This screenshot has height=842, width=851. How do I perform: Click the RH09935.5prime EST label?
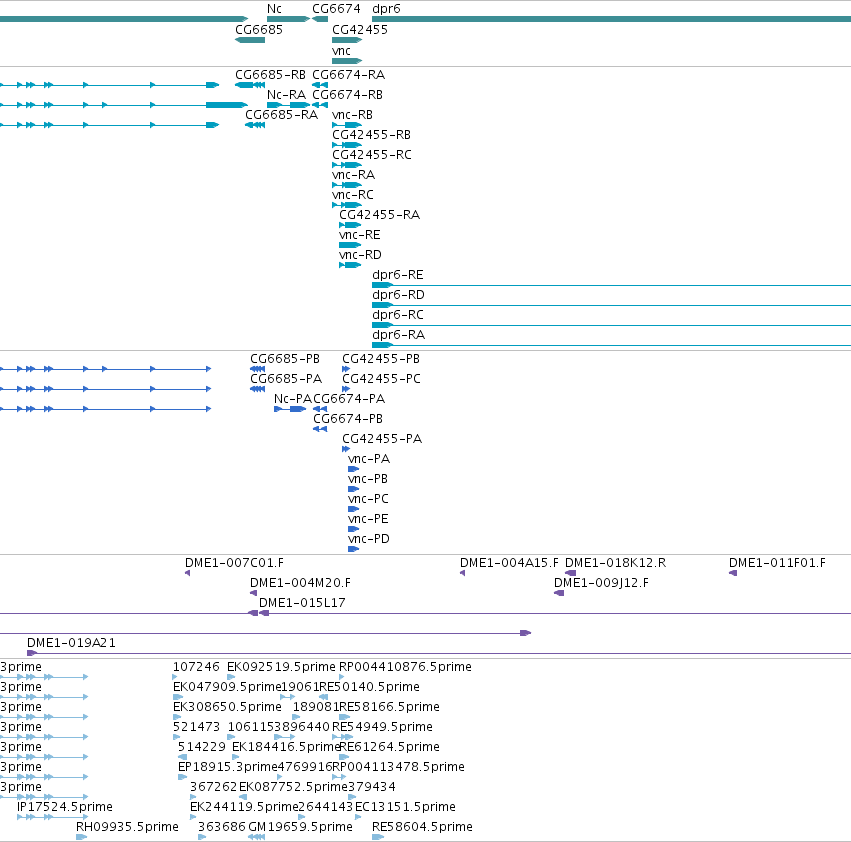click(127, 827)
